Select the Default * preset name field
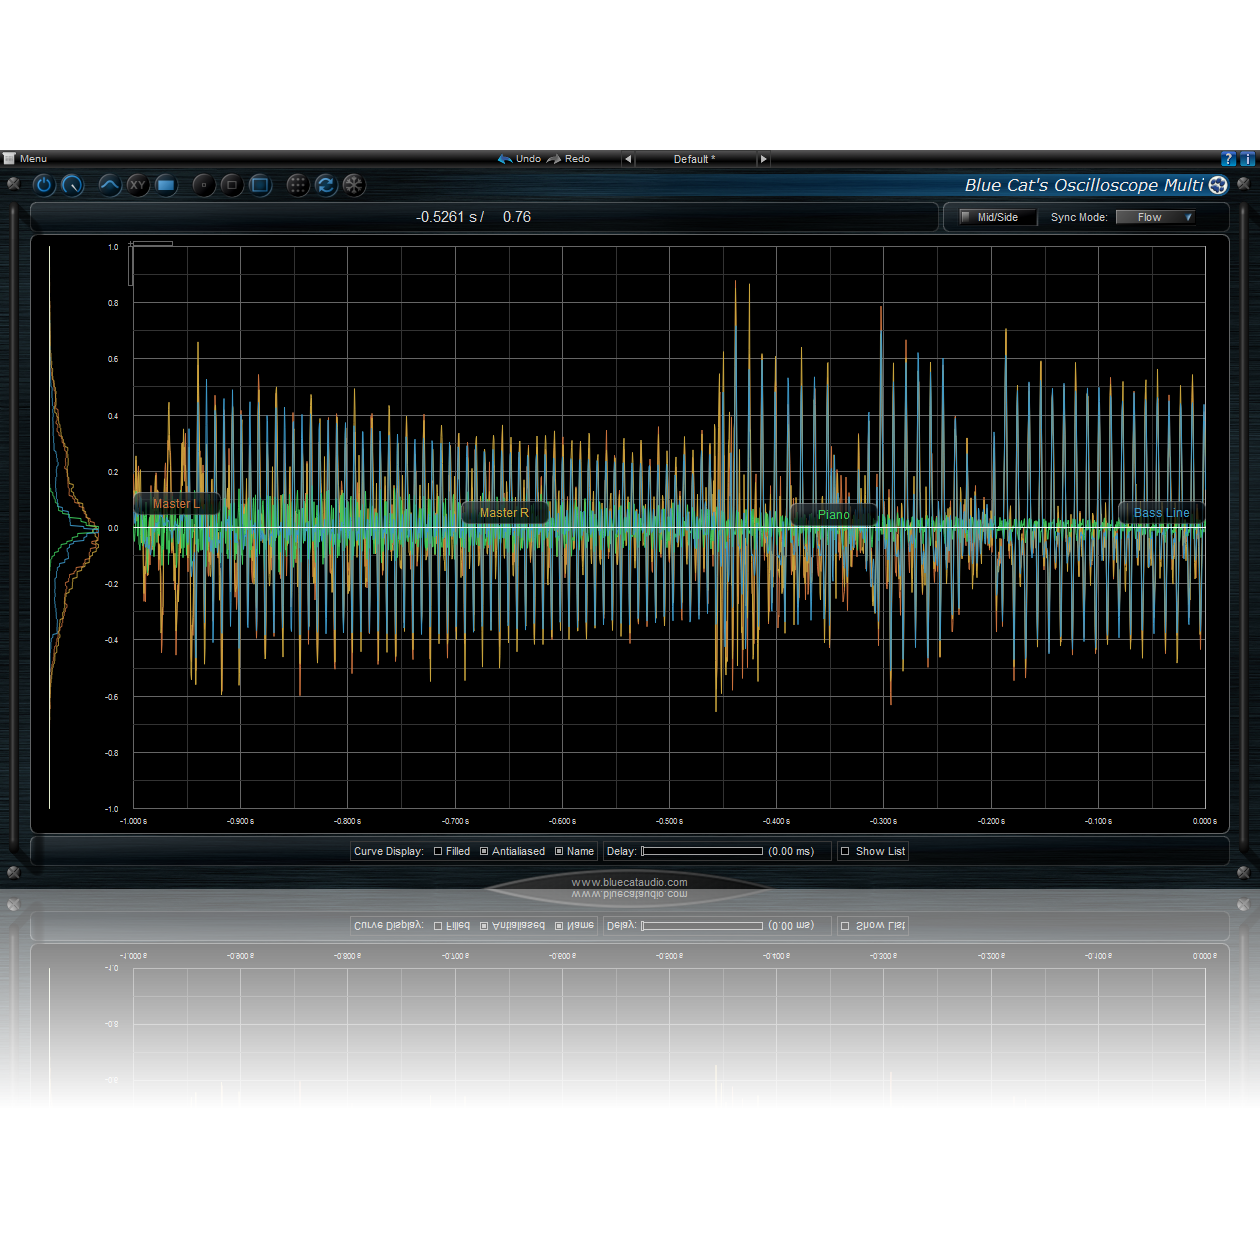 point(695,159)
